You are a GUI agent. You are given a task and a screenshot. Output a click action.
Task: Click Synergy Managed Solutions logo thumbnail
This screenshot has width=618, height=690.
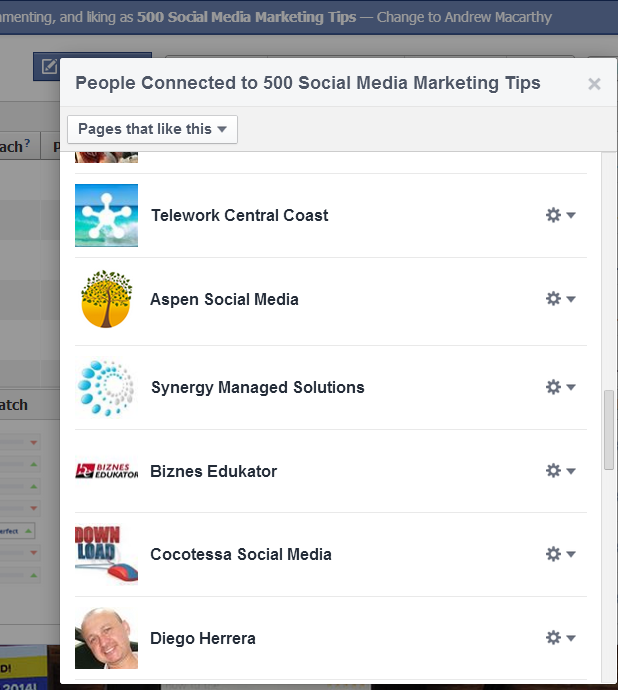[106, 387]
